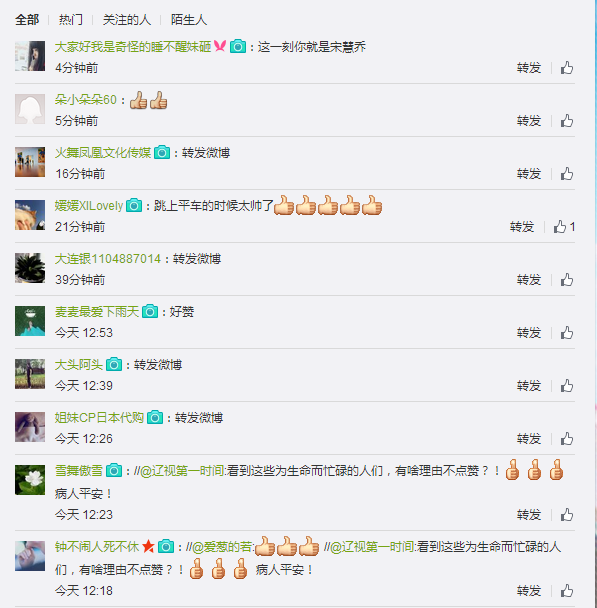Screen dimensions: 597x608
Task: Like the comment posted 今天 12:18
Action: pyautogui.click(x=567, y=591)
